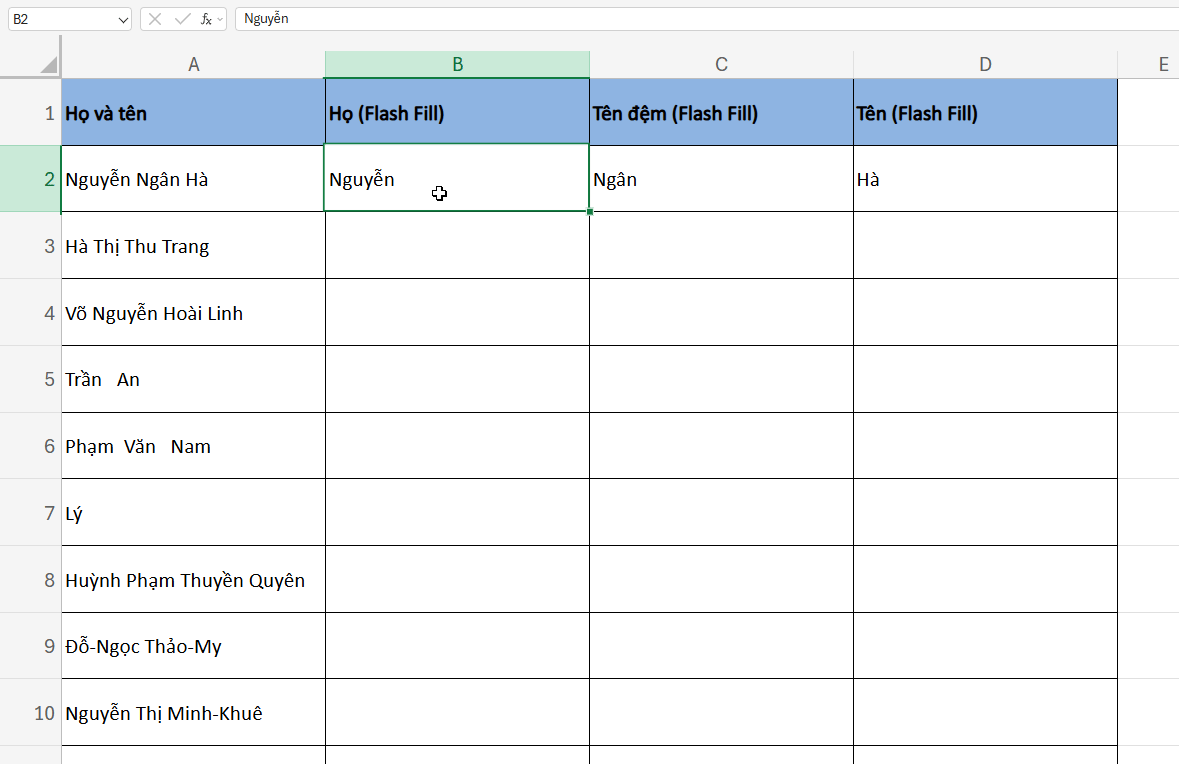Open Insert Function (fx) dialog
Image resolution: width=1179 pixels, height=764 pixels.
point(205,19)
